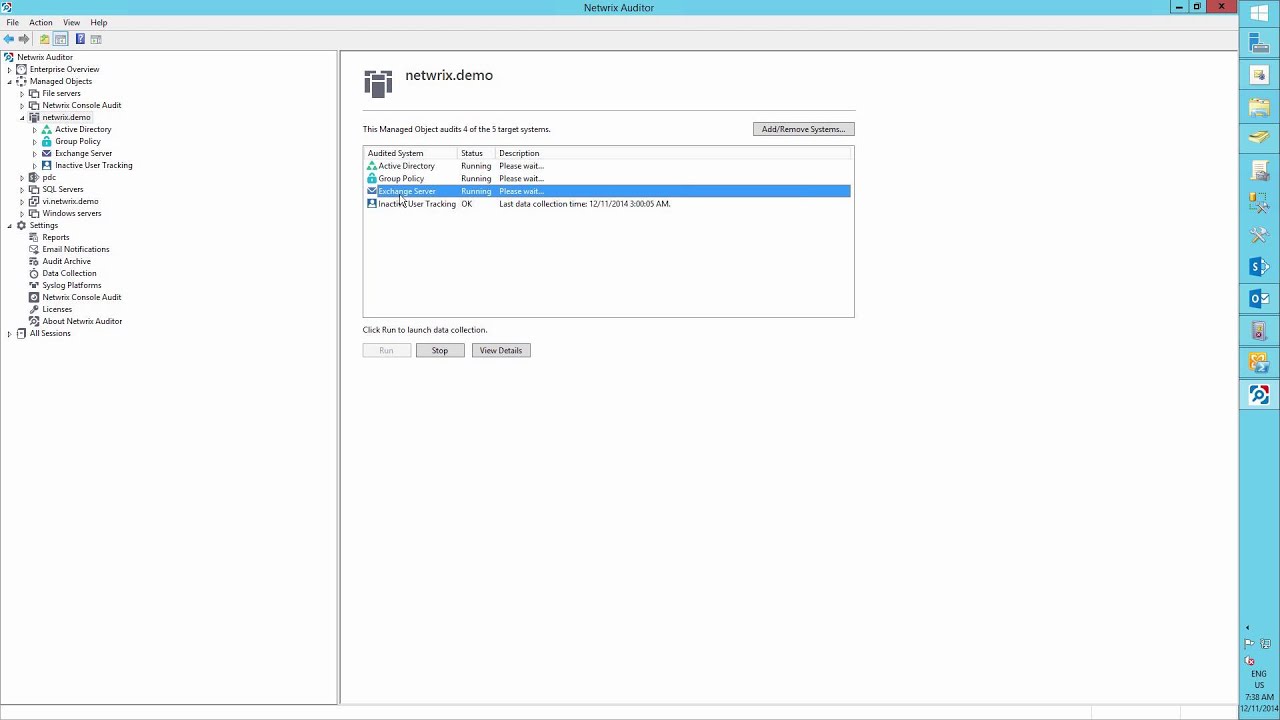1280x720 pixels.
Task: Click the Audited System column header
Action: 410,153
